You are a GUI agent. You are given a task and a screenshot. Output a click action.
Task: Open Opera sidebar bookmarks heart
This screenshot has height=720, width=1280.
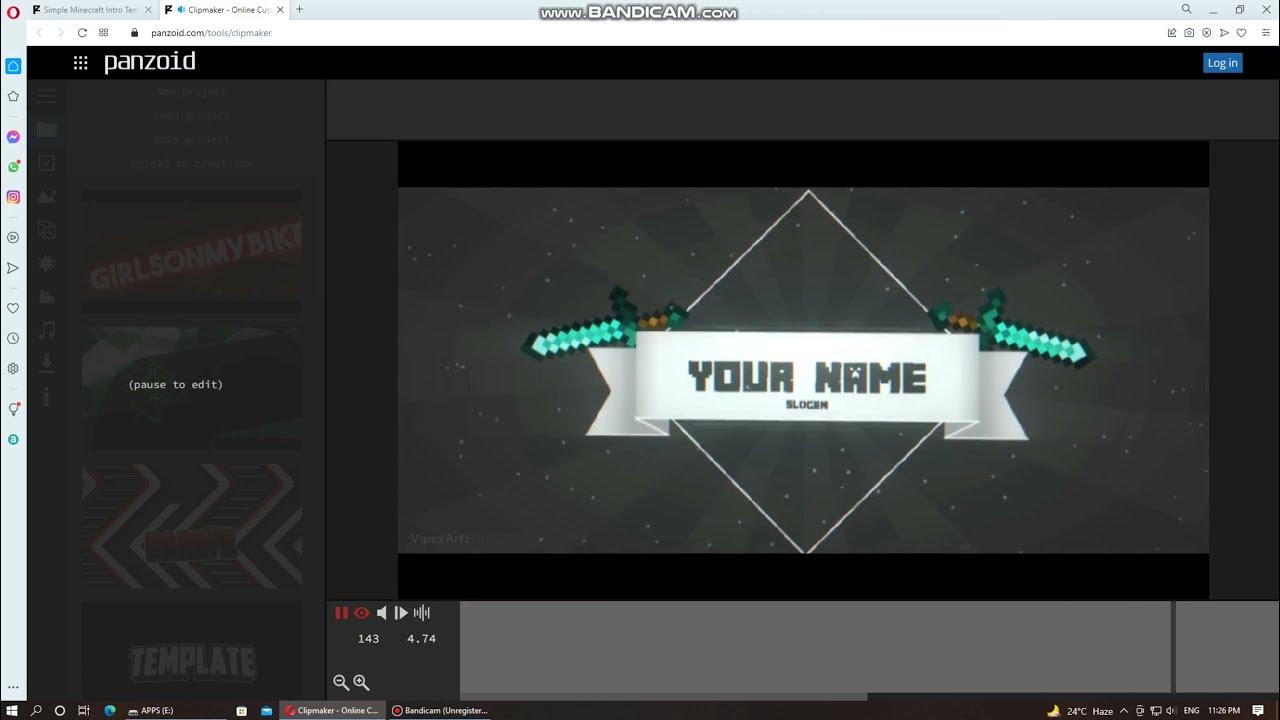click(13, 308)
